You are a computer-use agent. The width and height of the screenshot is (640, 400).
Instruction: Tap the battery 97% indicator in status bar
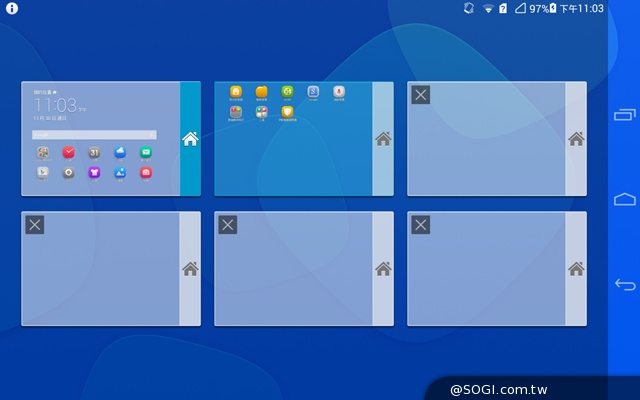[541, 8]
